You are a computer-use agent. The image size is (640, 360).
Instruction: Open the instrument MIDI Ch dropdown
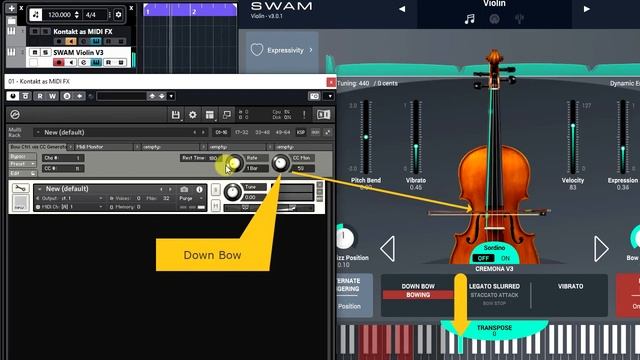coord(69,207)
